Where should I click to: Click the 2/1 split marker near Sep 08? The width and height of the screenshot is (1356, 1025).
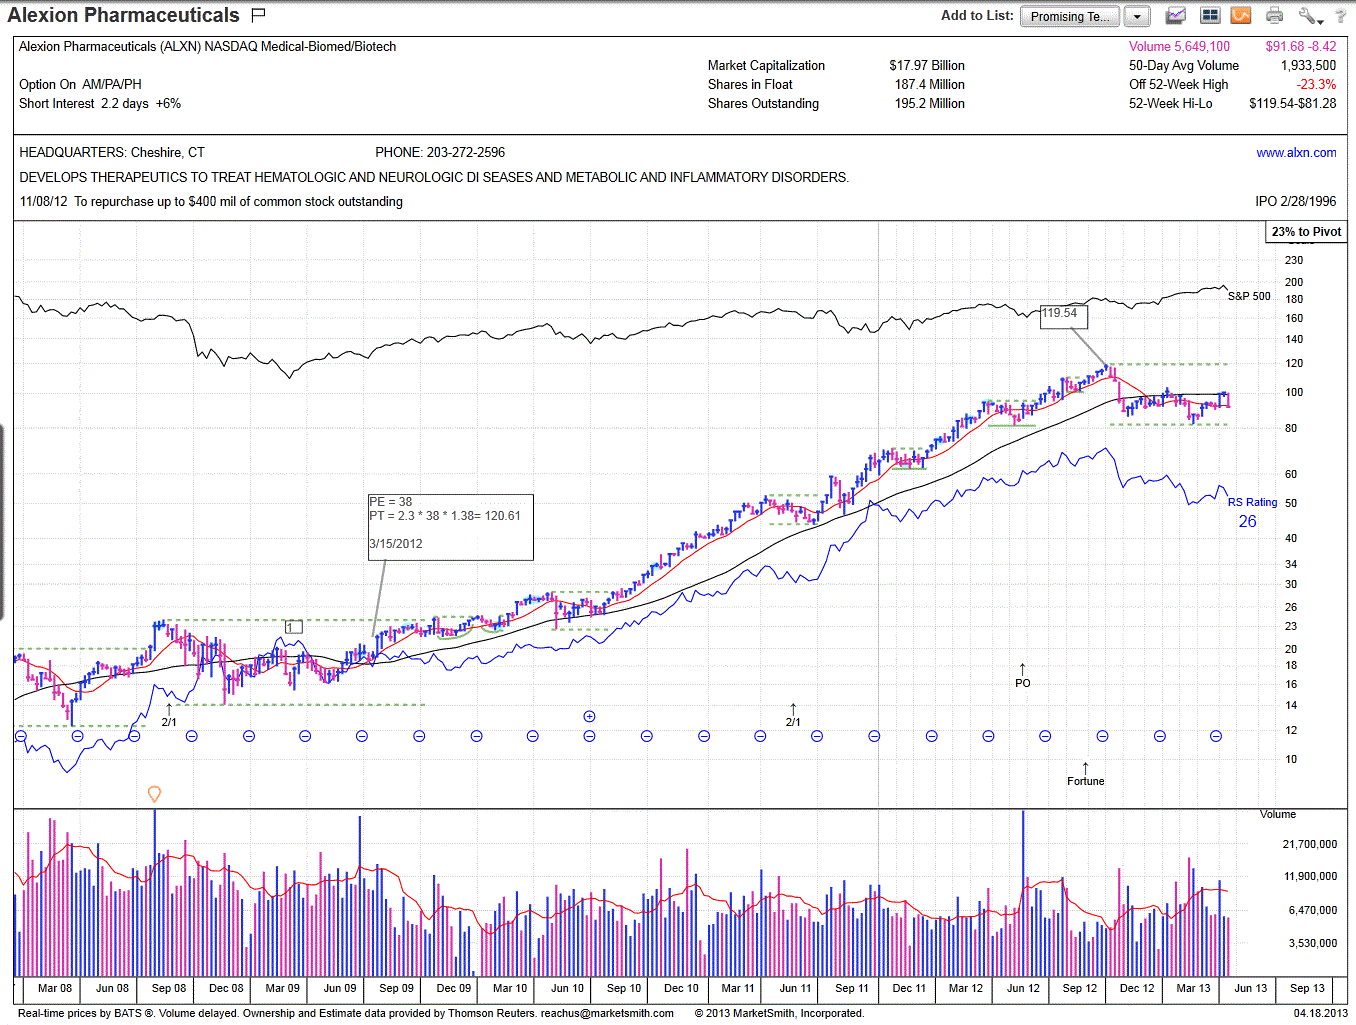(x=169, y=715)
